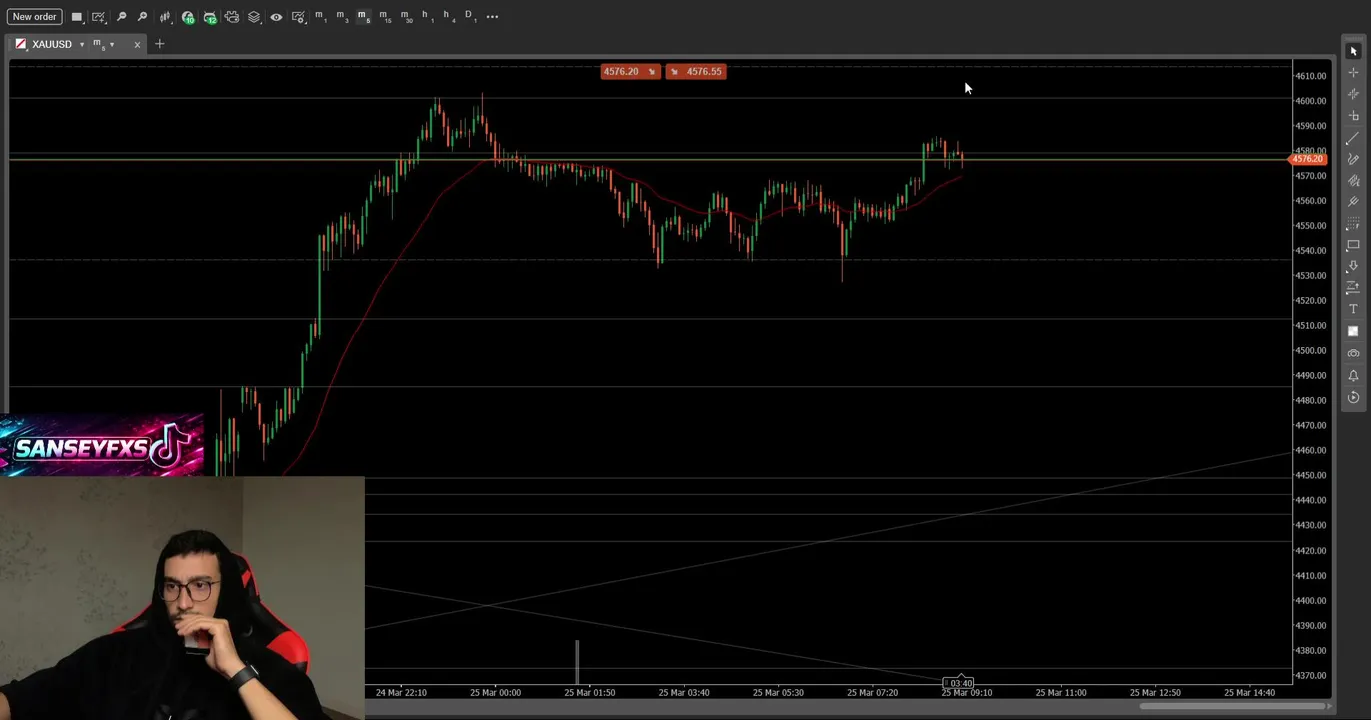Click the 4450.00 price axis label
Screen dimensions: 1371x720
tap(1311, 476)
